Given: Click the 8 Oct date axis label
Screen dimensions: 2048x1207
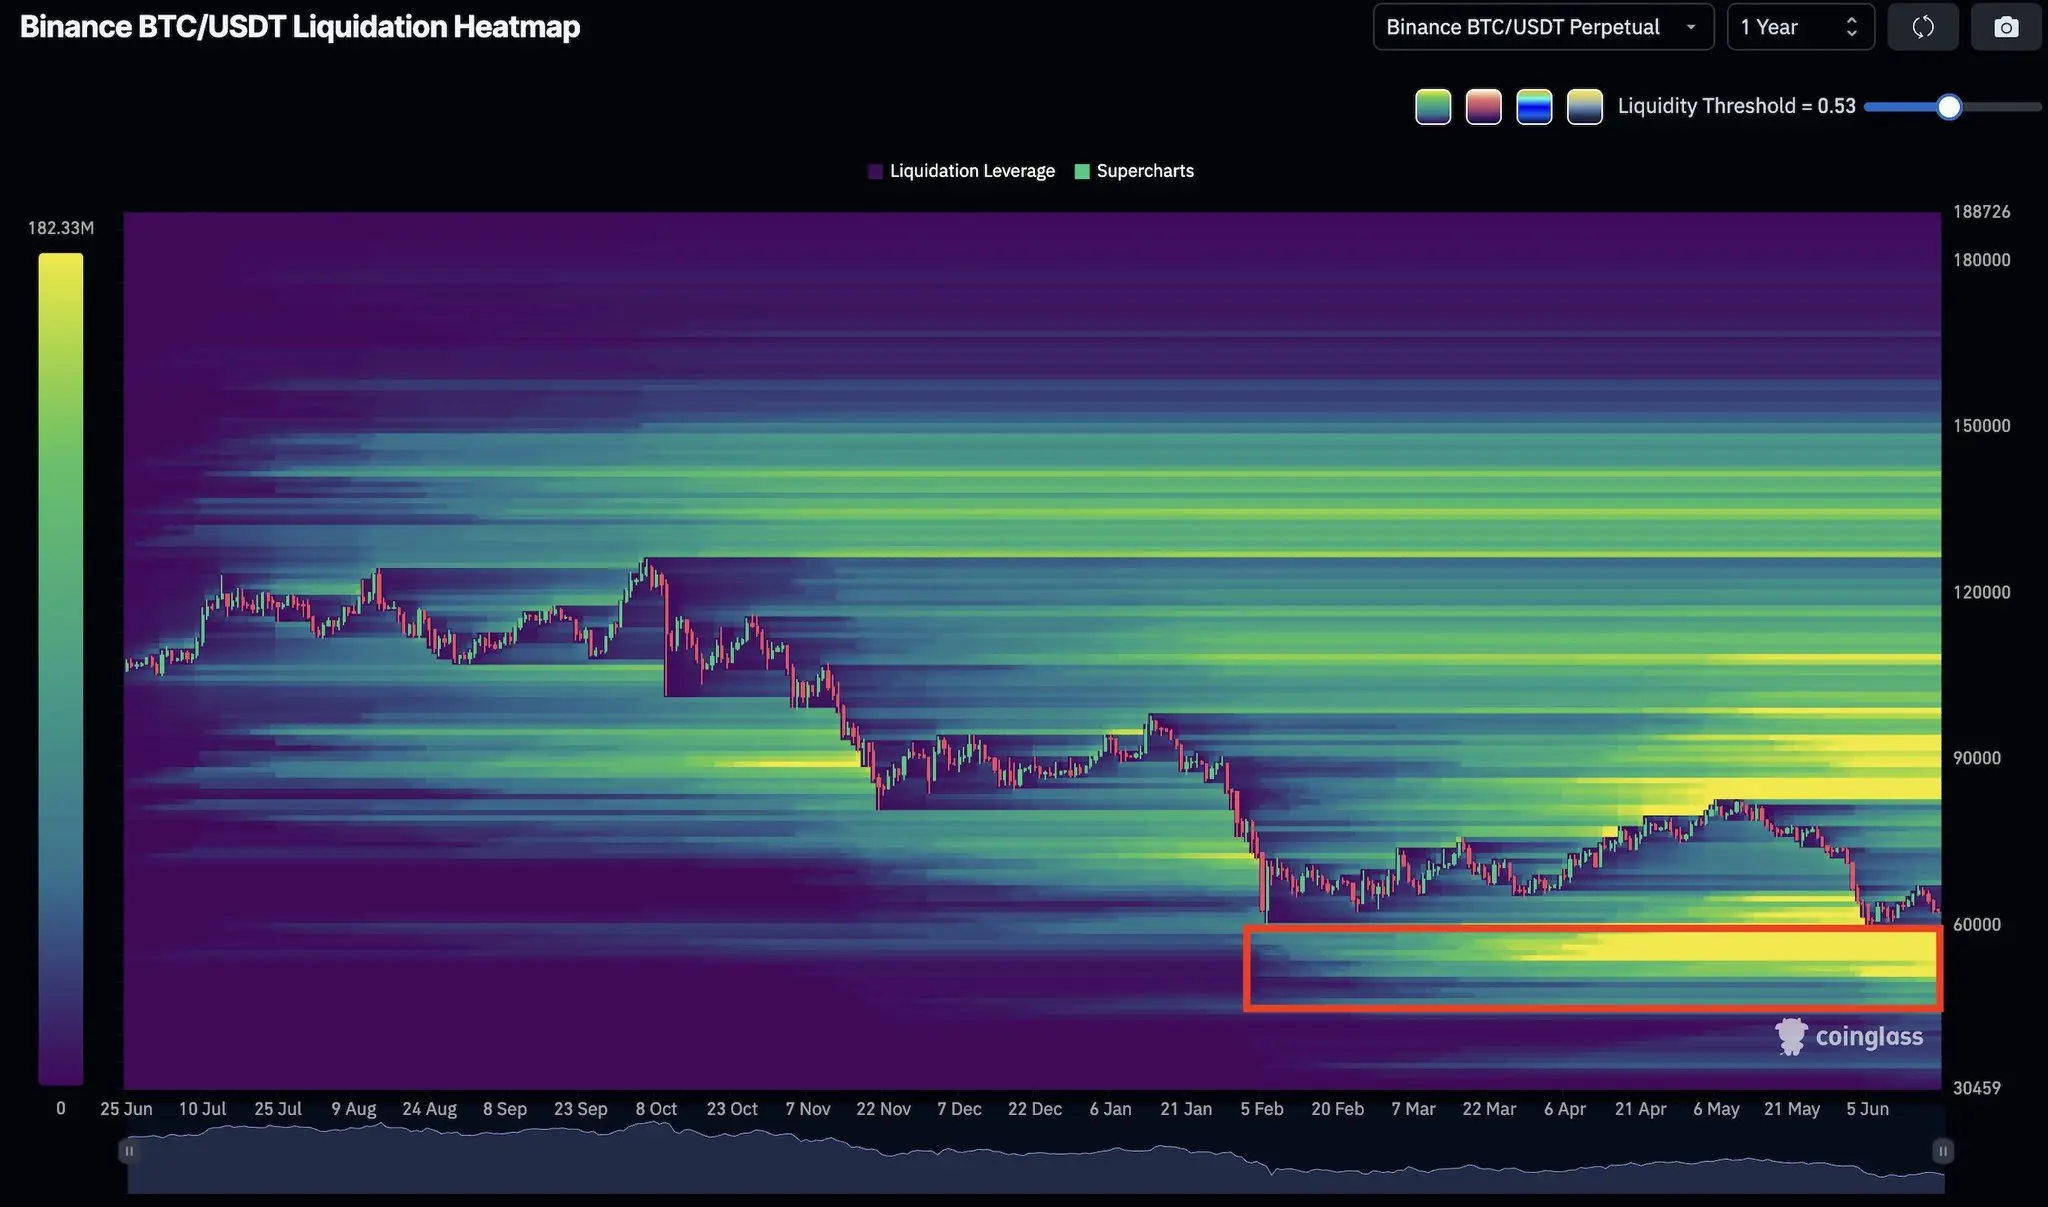Looking at the screenshot, I should click(x=656, y=1109).
